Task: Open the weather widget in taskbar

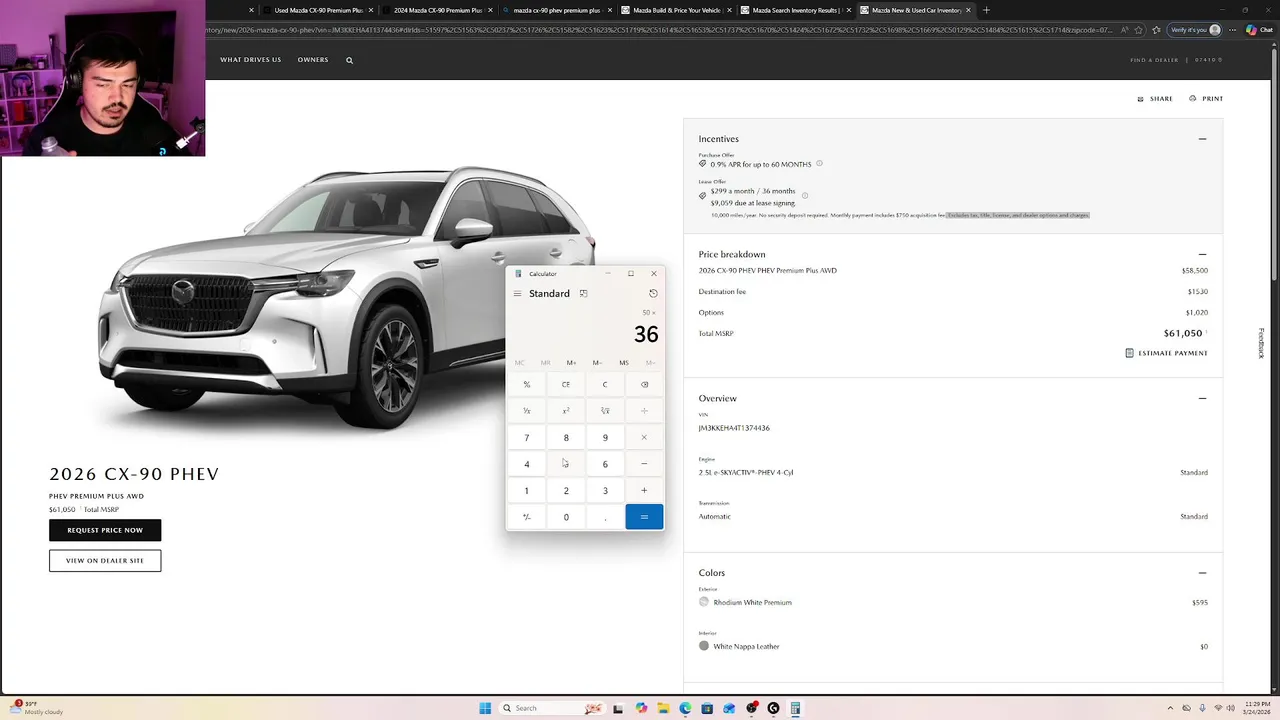Action: click(x=38, y=707)
